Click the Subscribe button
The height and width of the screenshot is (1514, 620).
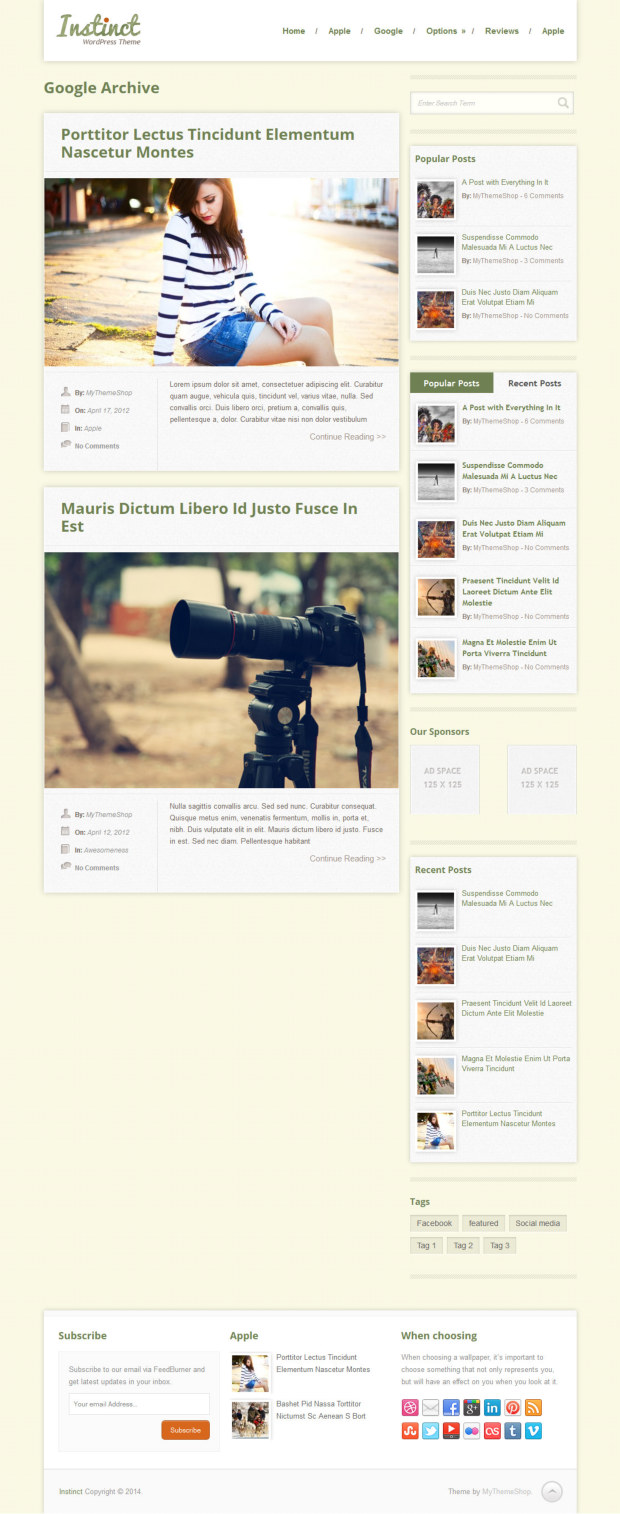(185, 1430)
